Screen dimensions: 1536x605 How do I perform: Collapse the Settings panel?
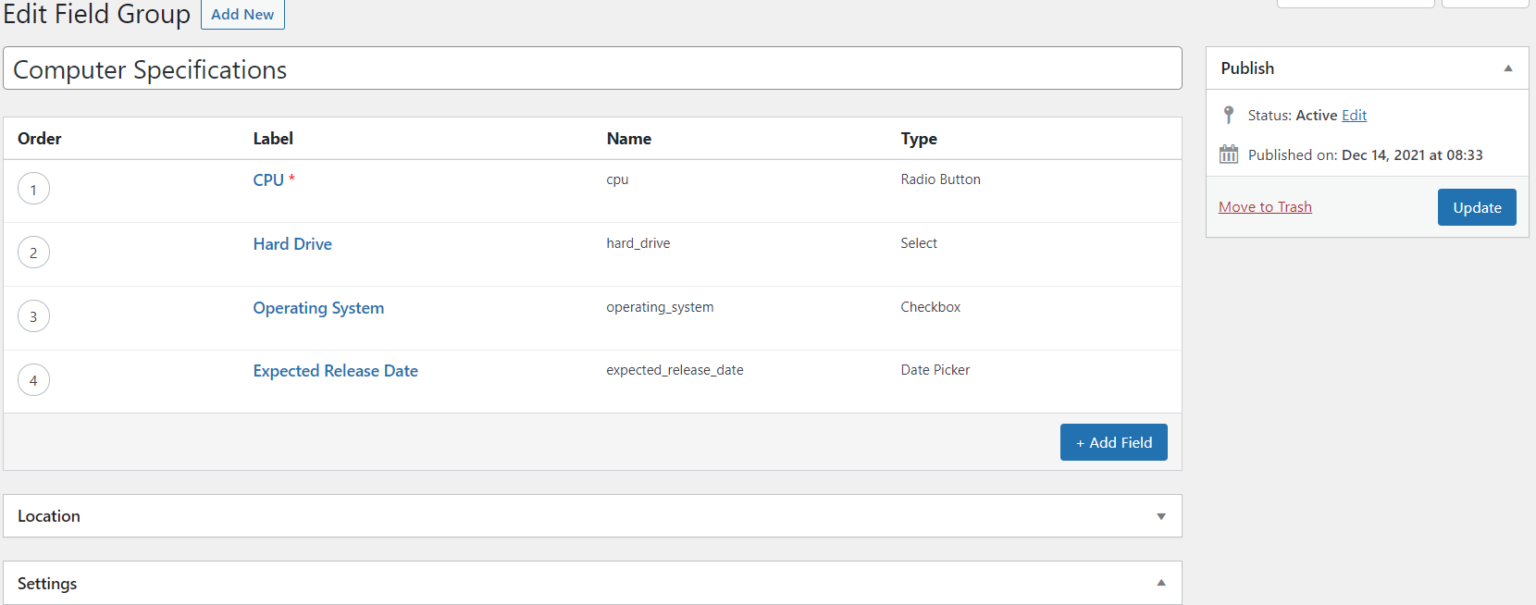click(x=1161, y=583)
